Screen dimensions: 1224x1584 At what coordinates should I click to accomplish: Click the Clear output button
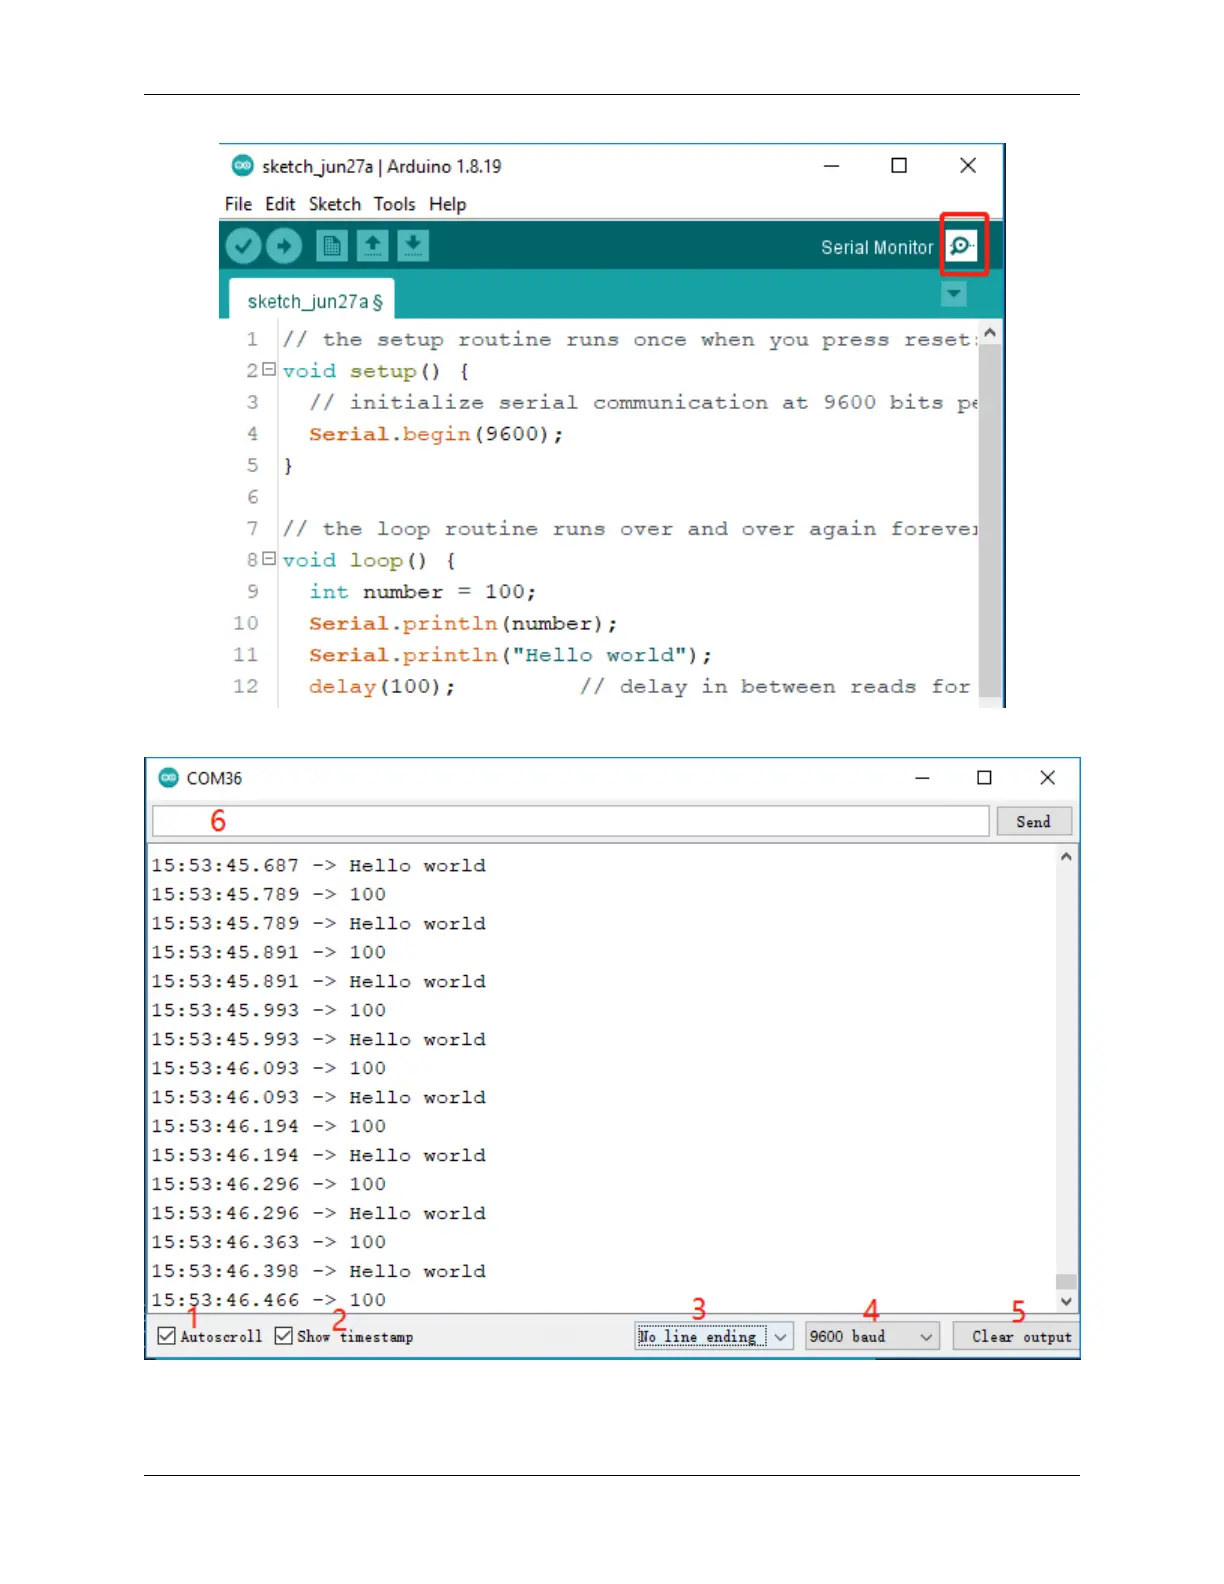tap(1014, 1336)
